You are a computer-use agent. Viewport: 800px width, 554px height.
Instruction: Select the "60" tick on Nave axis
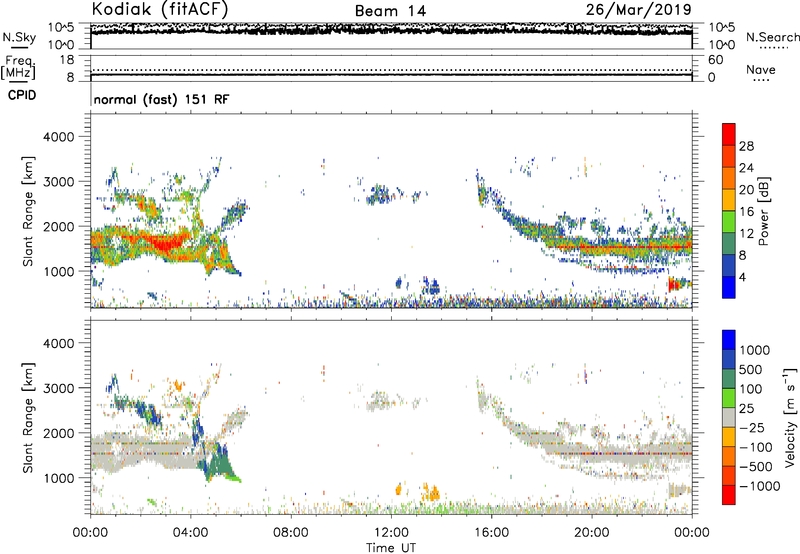pyautogui.click(x=715, y=60)
